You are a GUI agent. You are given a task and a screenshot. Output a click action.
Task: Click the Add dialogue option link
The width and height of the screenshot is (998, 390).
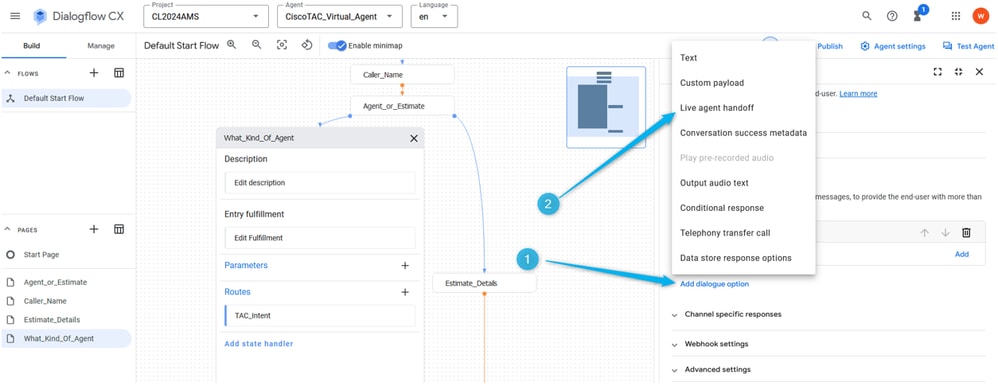coord(714,284)
